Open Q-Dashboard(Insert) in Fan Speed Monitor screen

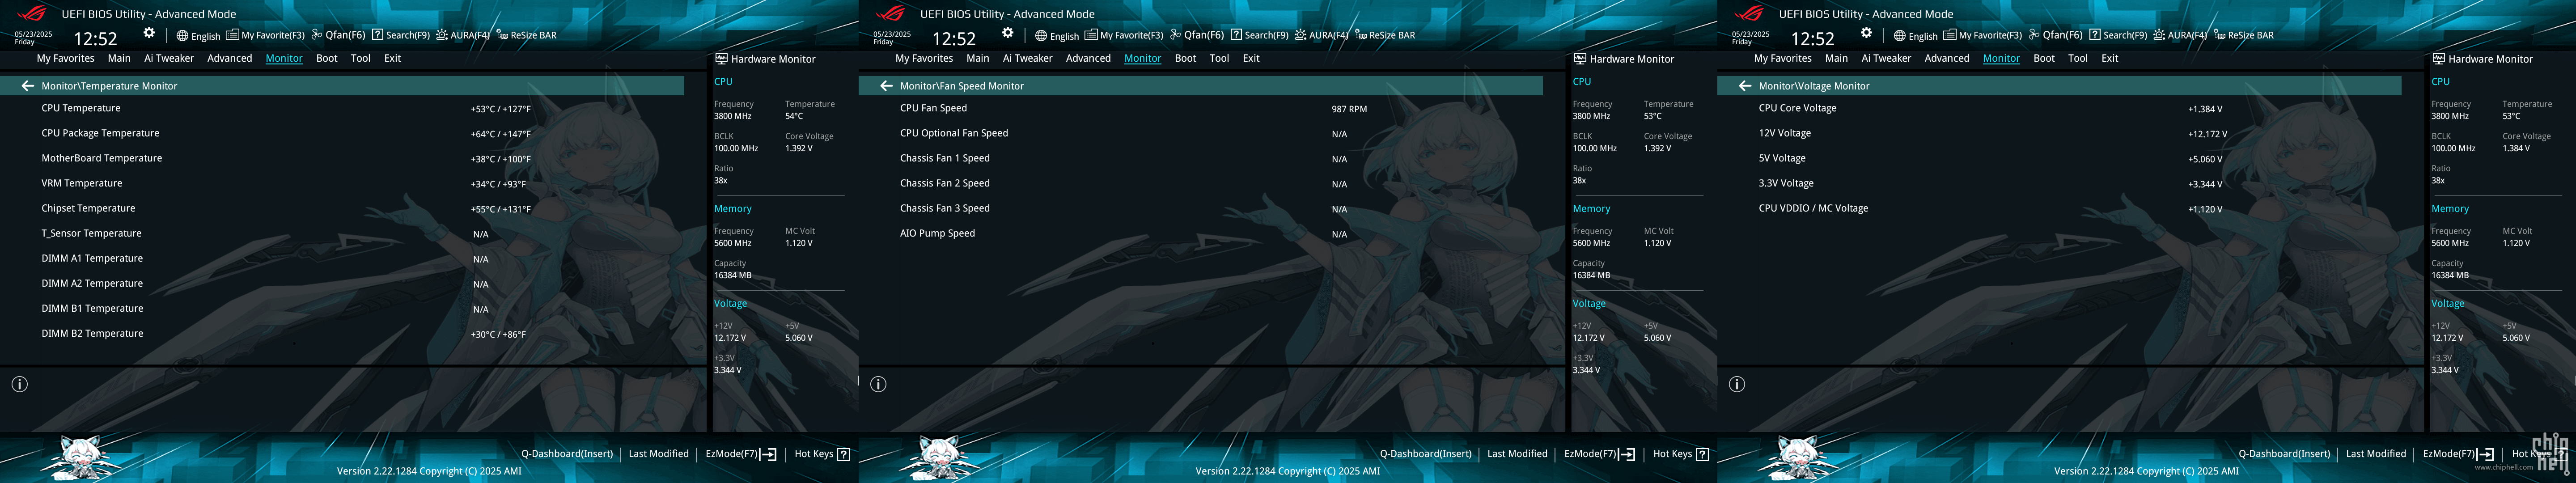click(x=1426, y=454)
